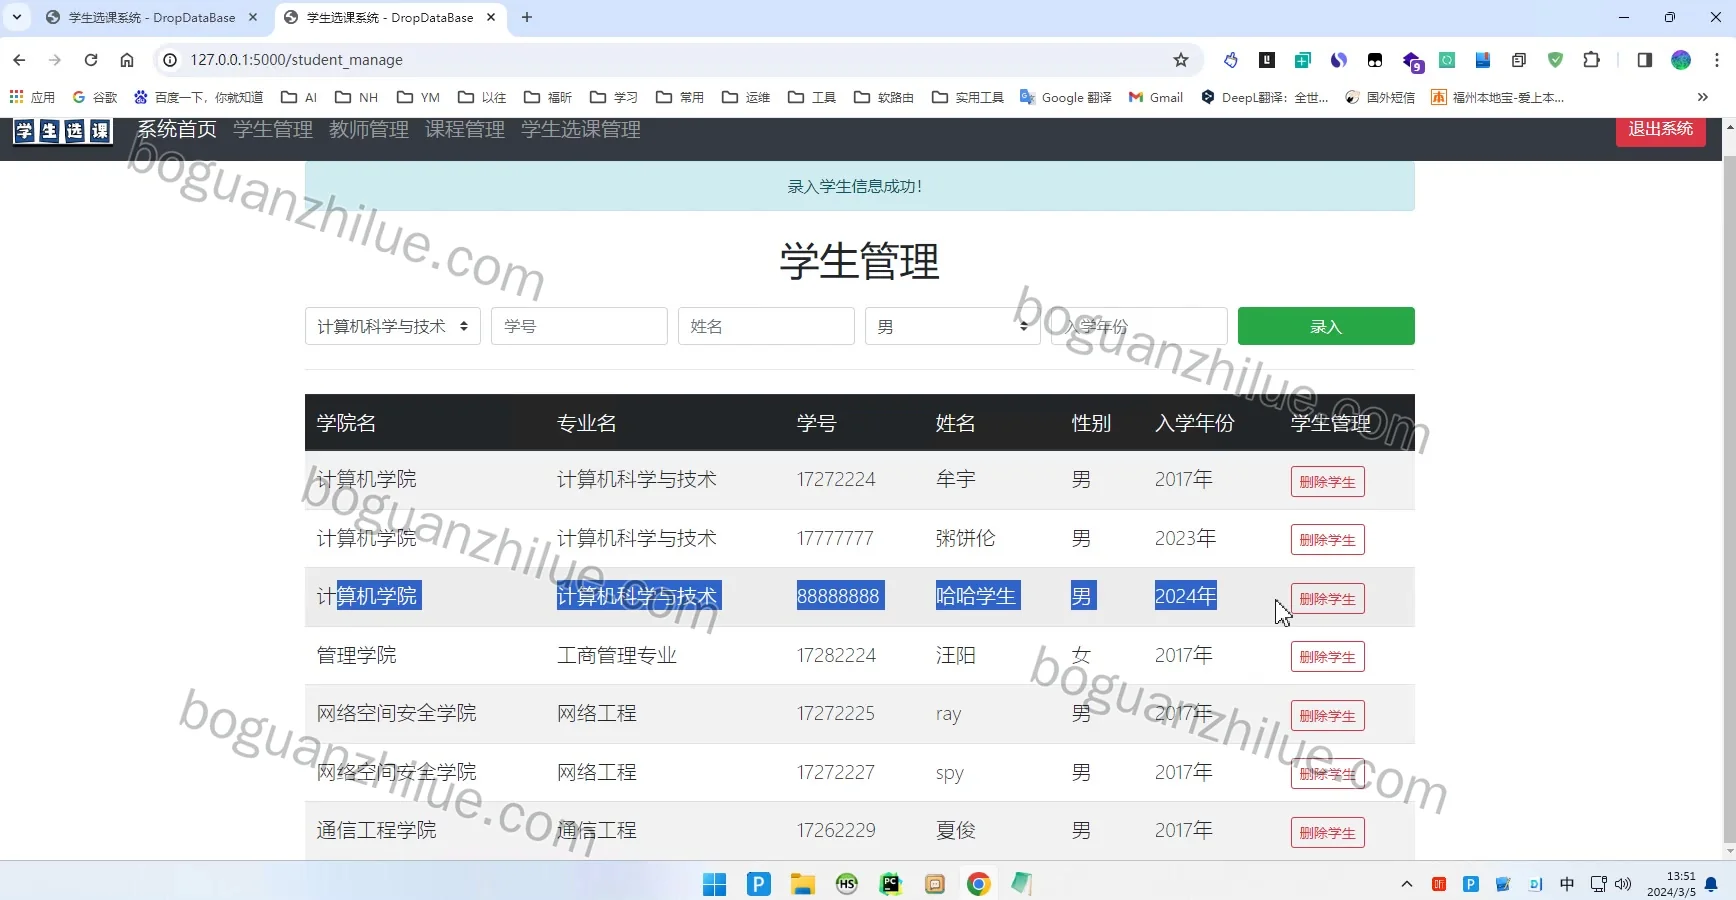Click the green 录入 button
Viewport: 1736px width, 900px height.
point(1326,326)
